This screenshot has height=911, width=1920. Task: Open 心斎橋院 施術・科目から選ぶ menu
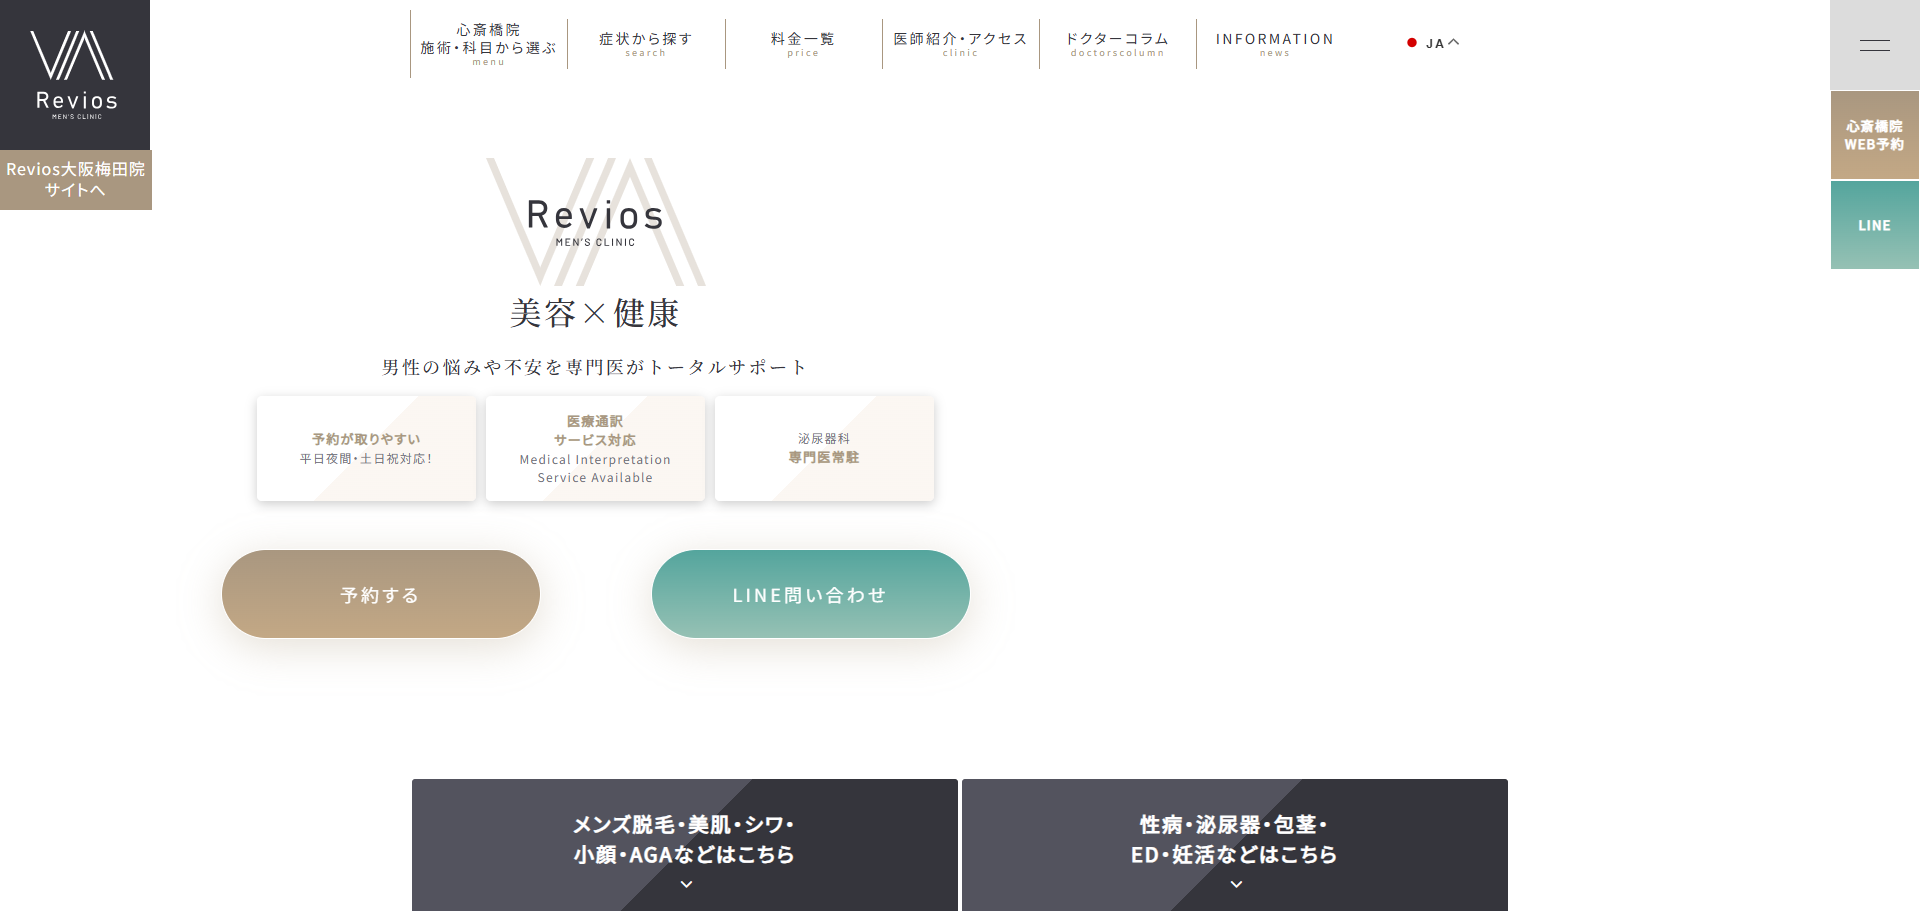[489, 44]
